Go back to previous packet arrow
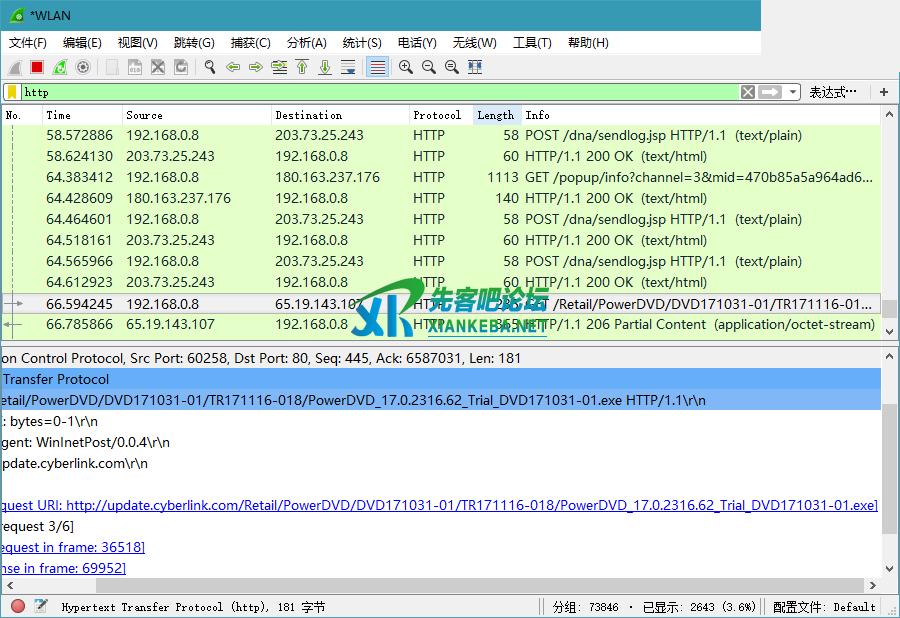This screenshot has width=900, height=618. click(x=233, y=67)
